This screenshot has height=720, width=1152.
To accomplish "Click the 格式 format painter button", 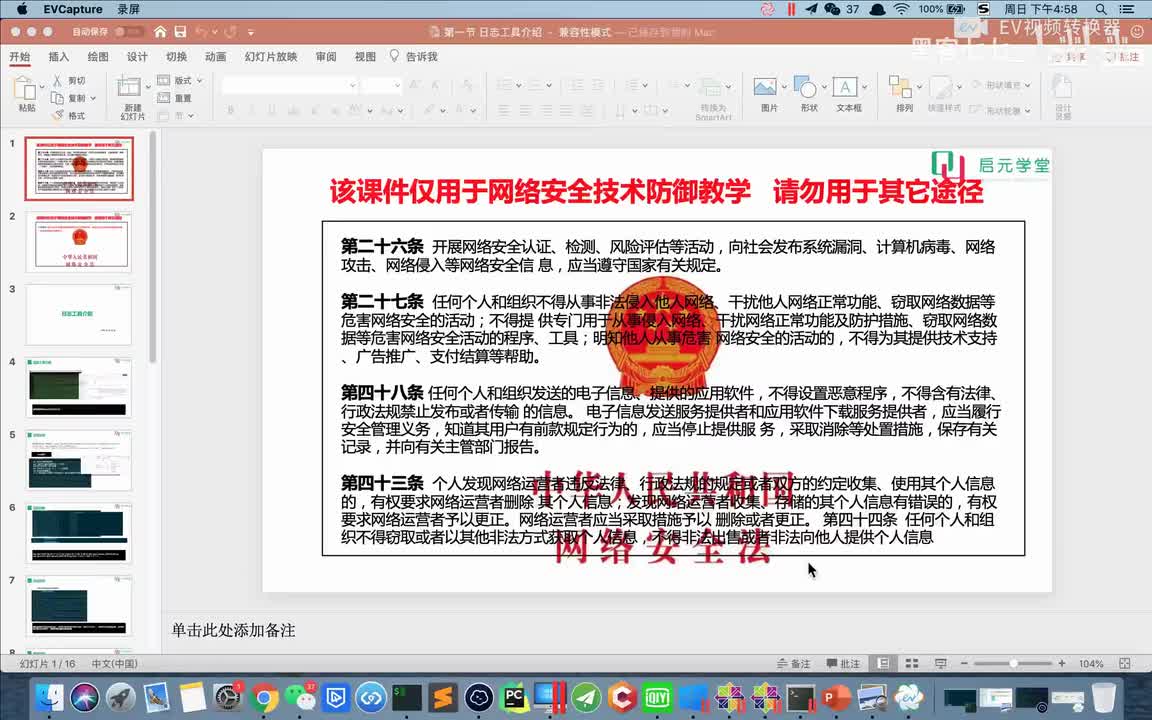I will coord(69,115).
